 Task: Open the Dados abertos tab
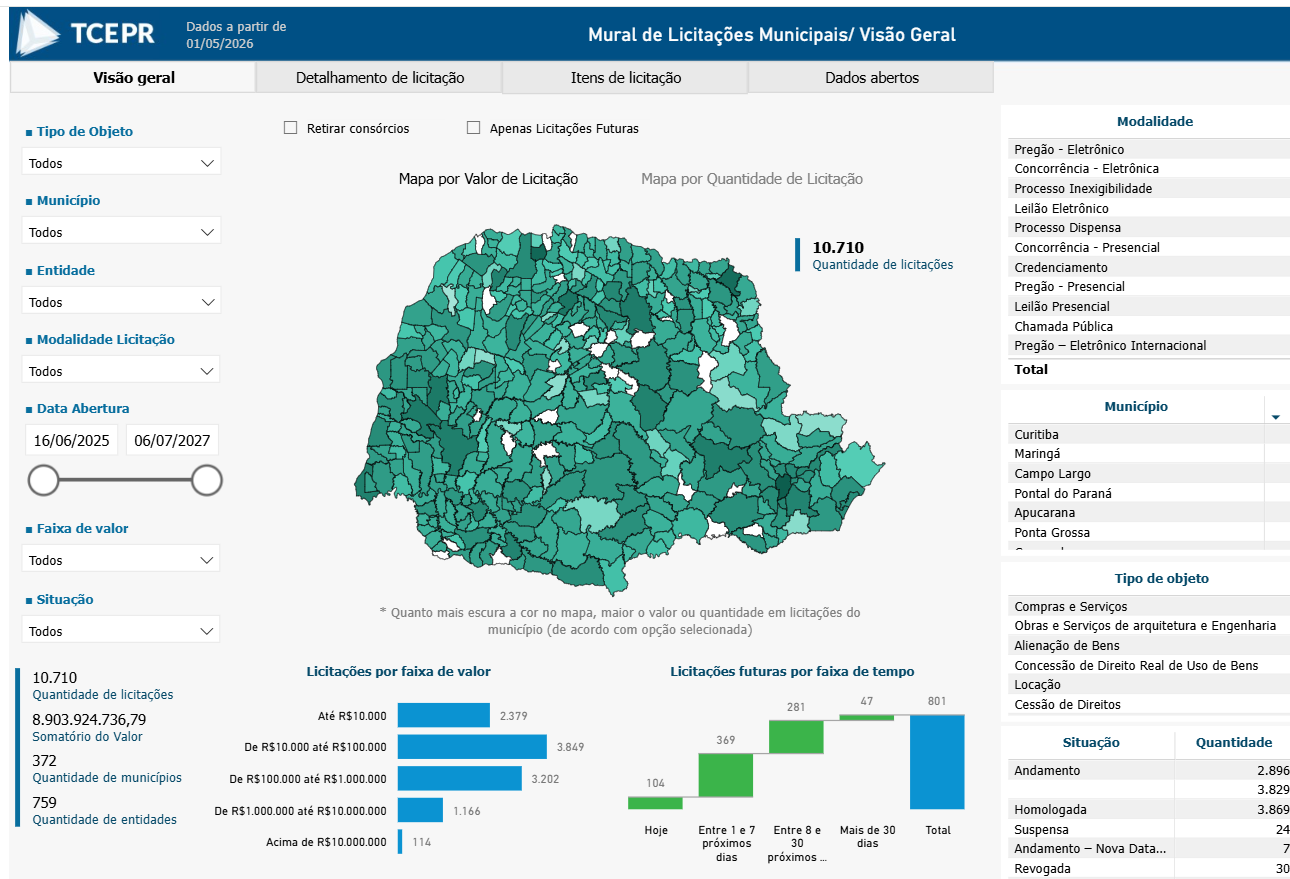[871, 77]
